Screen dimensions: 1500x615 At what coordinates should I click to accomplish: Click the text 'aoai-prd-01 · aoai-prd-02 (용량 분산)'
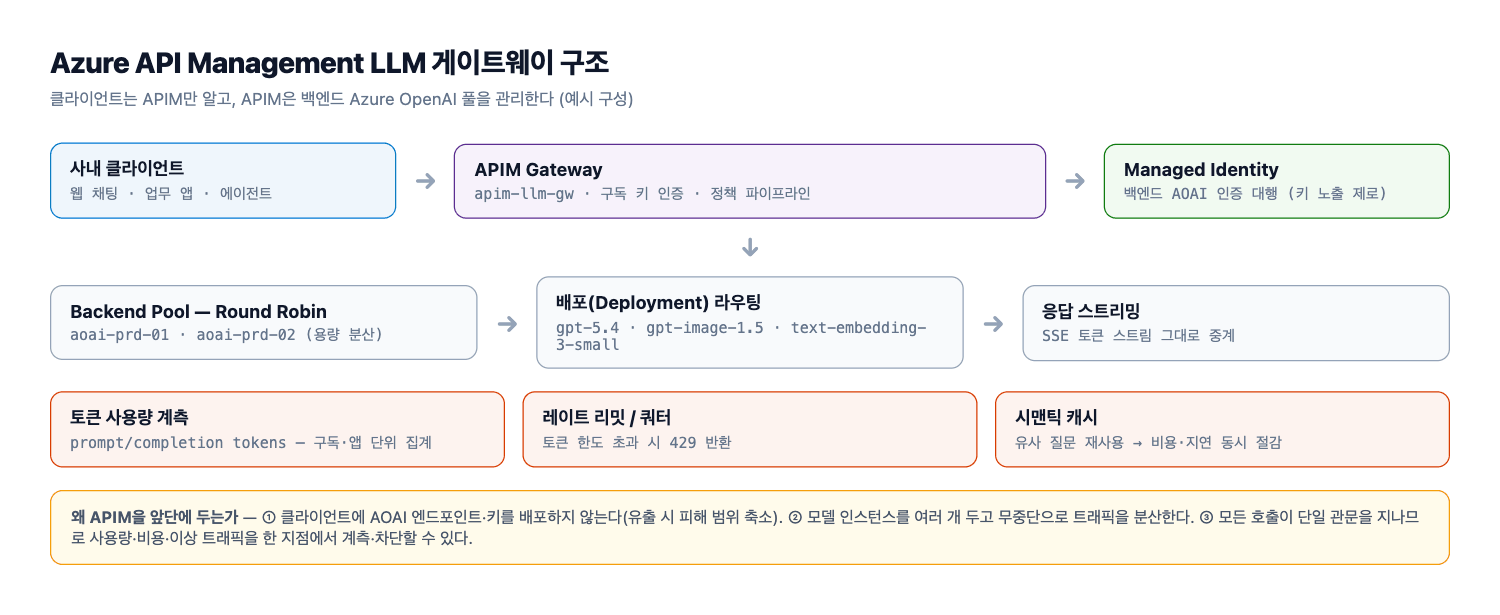(x=226, y=335)
